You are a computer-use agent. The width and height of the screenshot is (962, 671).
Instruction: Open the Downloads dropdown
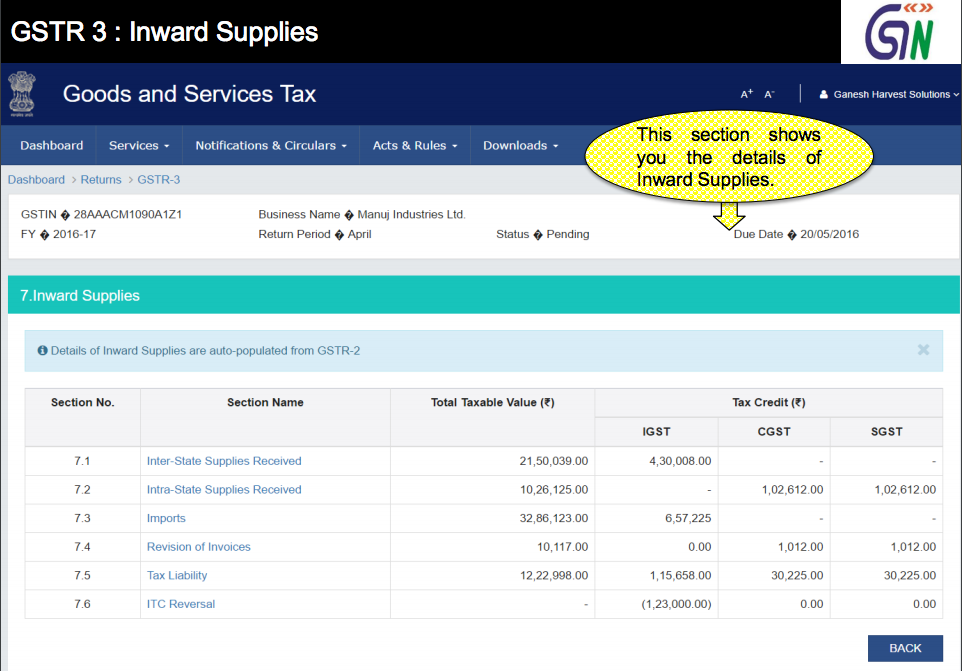click(x=519, y=145)
